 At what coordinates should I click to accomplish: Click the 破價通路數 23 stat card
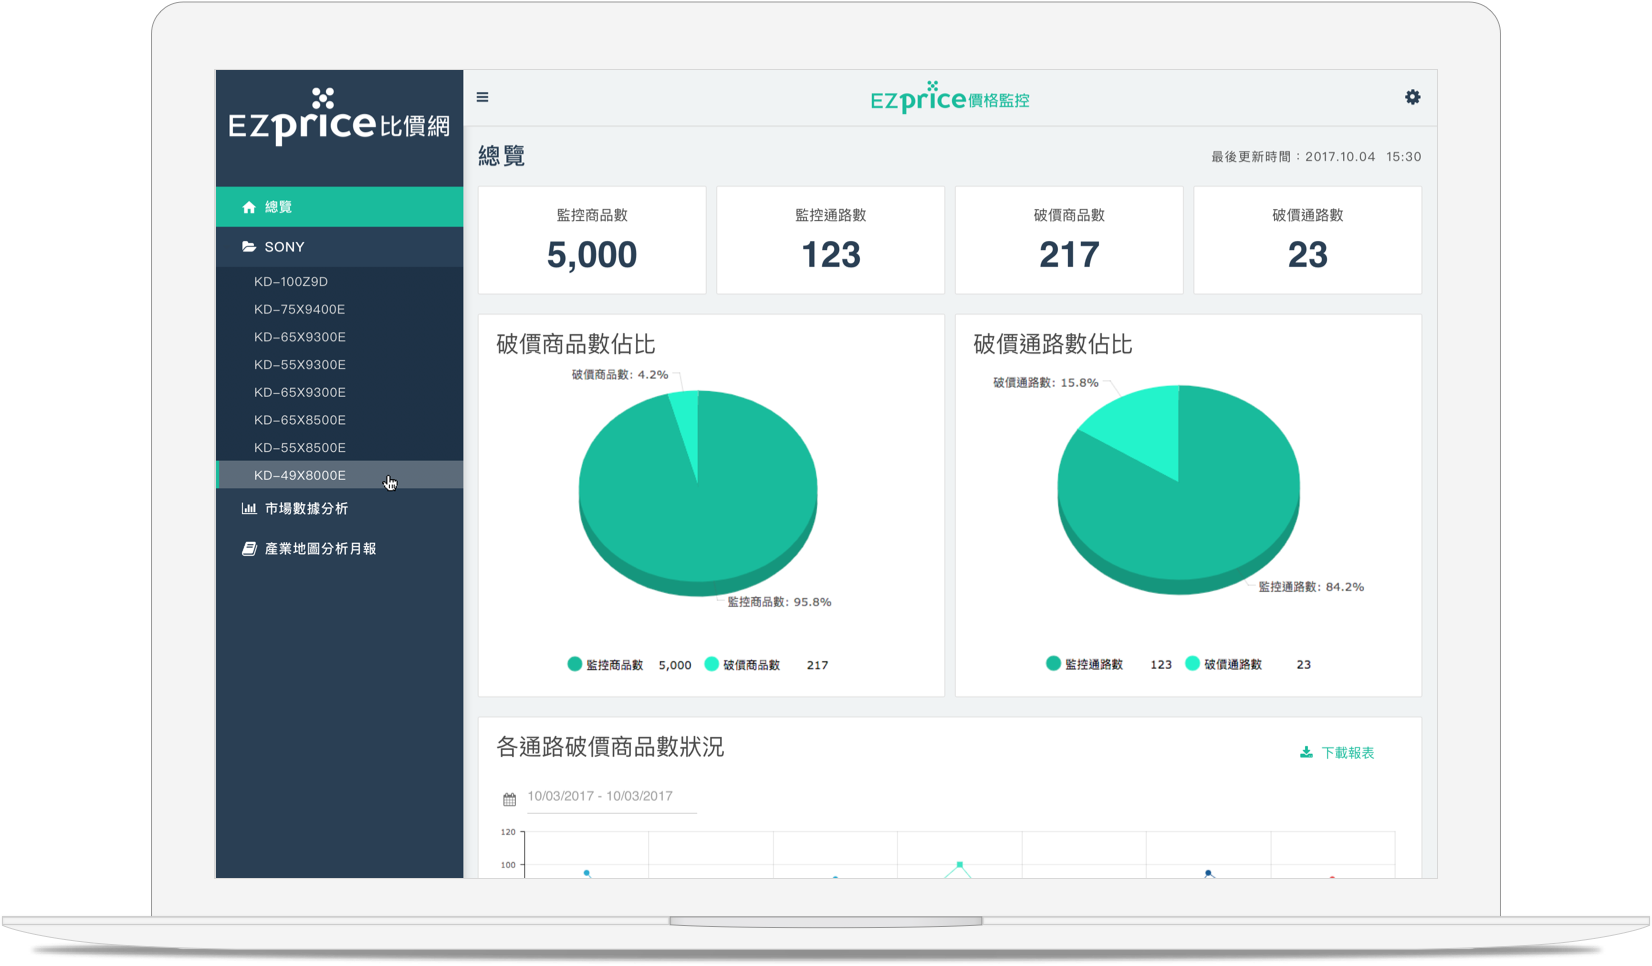1307,240
